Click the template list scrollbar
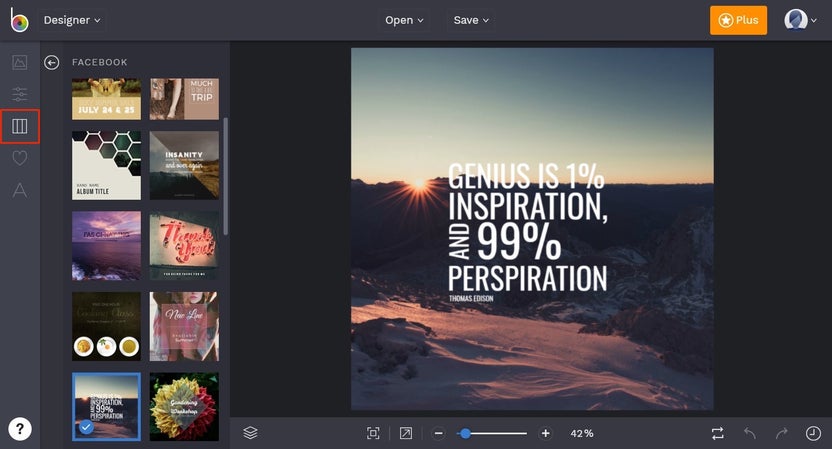Viewport: 832px width, 449px height. click(226, 176)
